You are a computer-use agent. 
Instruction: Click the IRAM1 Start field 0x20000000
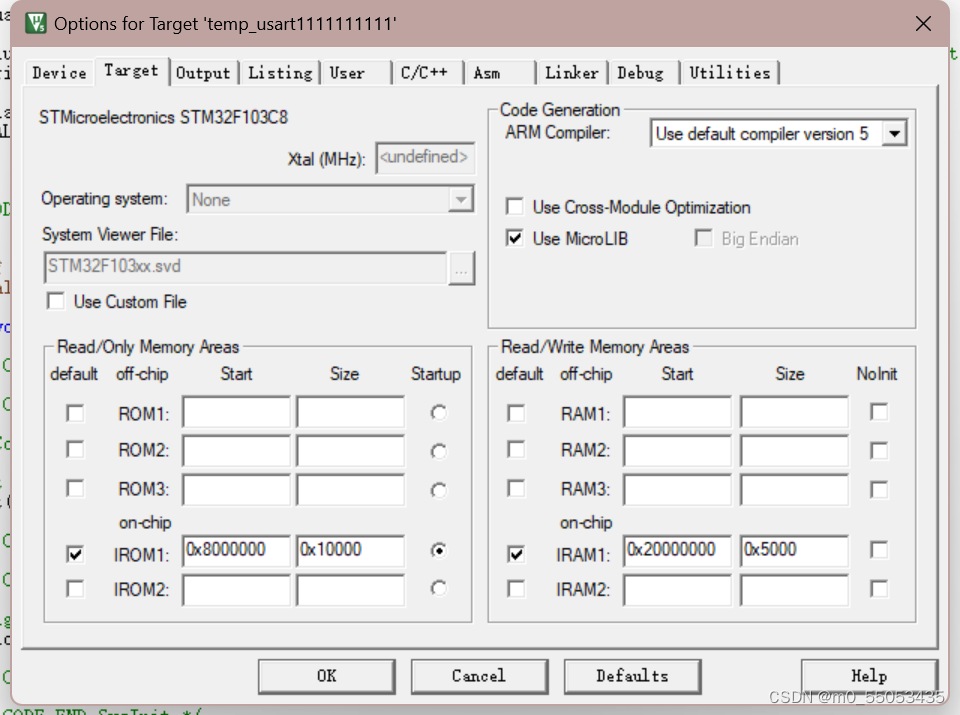click(x=678, y=551)
